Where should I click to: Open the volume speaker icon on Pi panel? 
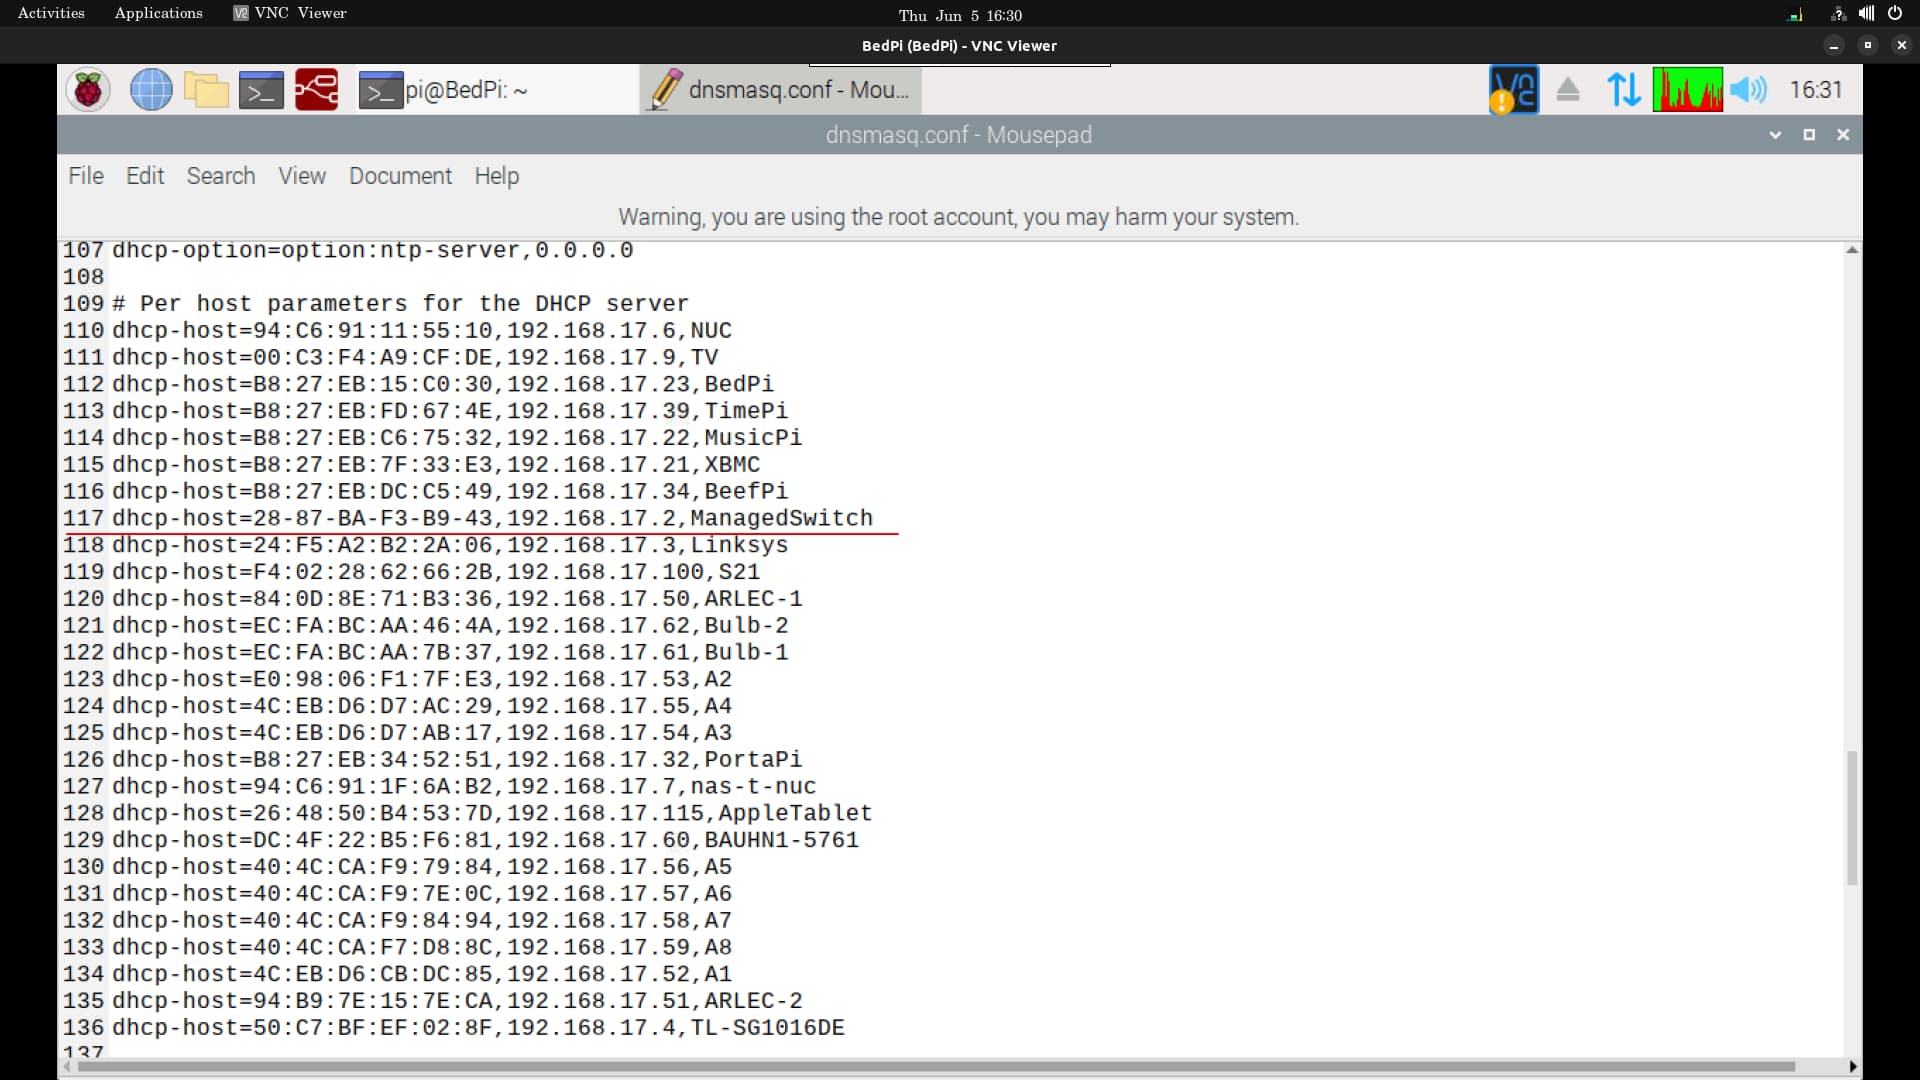pyautogui.click(x=1749, y=90)
